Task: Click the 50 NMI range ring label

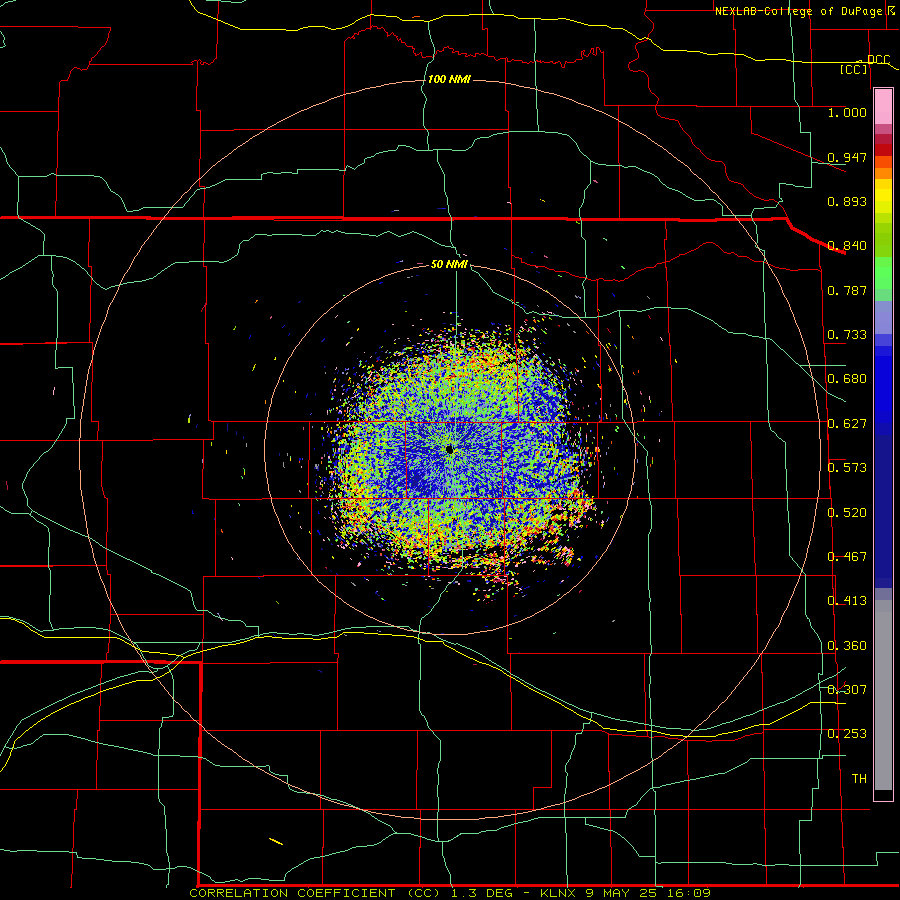Action: pos(449,264)
